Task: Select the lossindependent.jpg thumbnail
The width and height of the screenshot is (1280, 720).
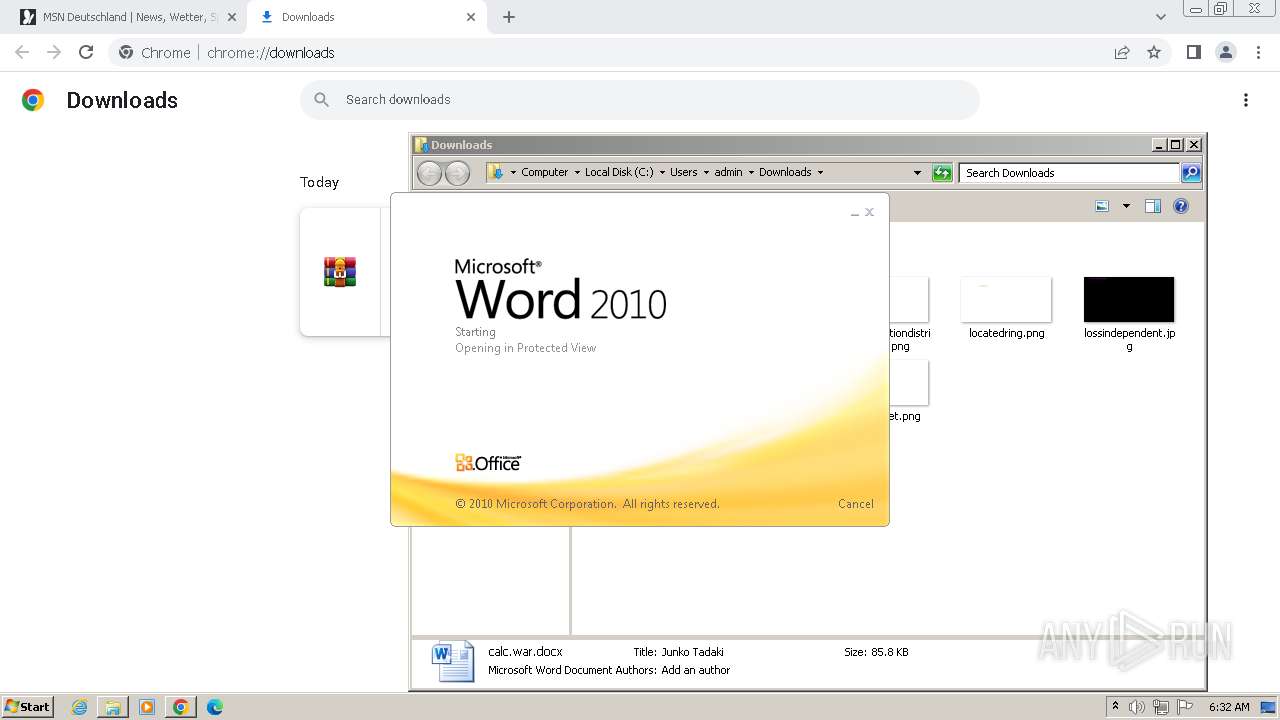Action: tap(1129, 300)
